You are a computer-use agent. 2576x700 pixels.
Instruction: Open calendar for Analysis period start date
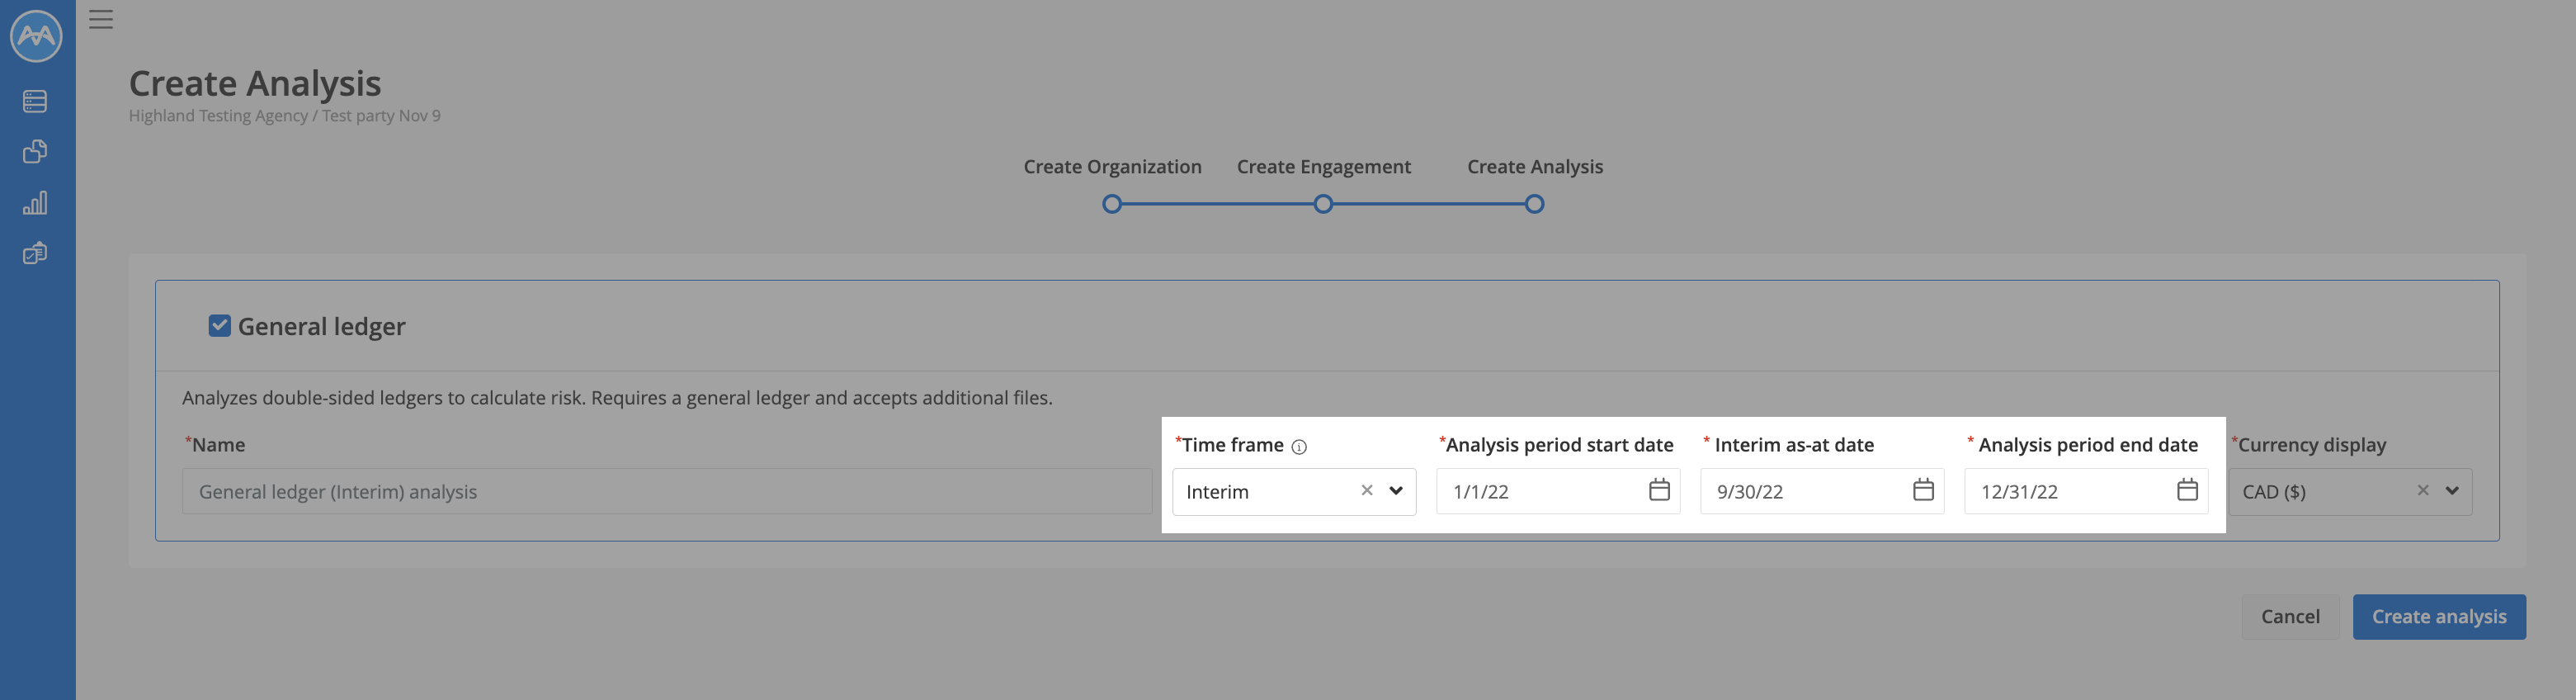[1659, 490]
